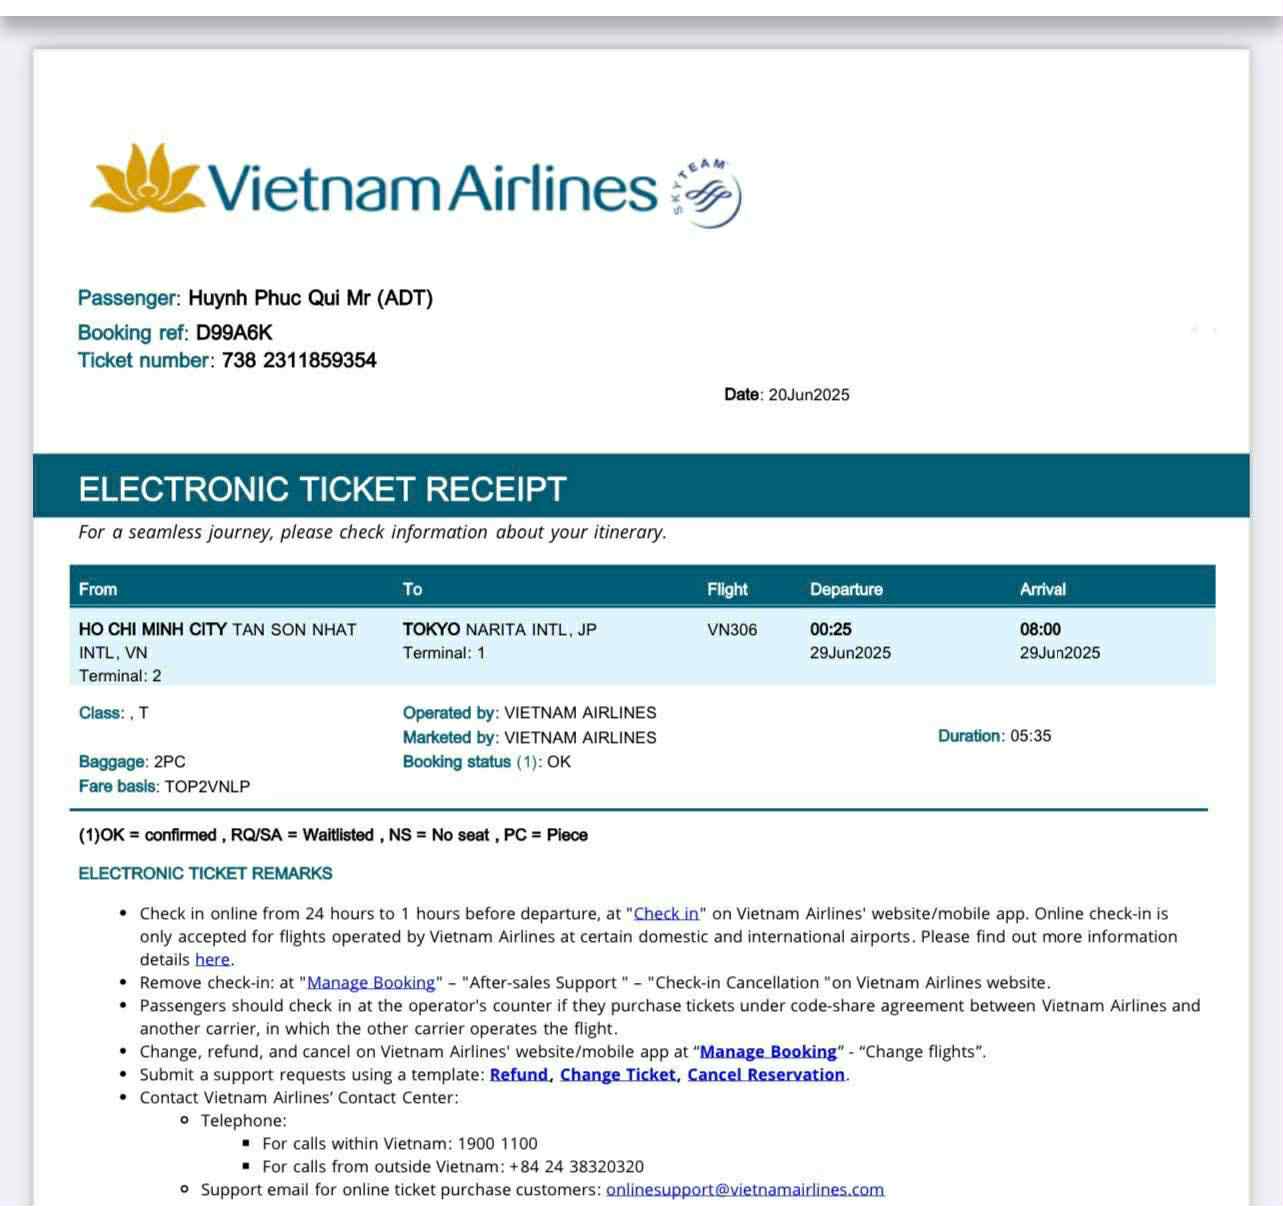Click flight number VN306
The width and height of the screenshot is (1283, 1206).
pyautogui.click(x=732, y=630)
